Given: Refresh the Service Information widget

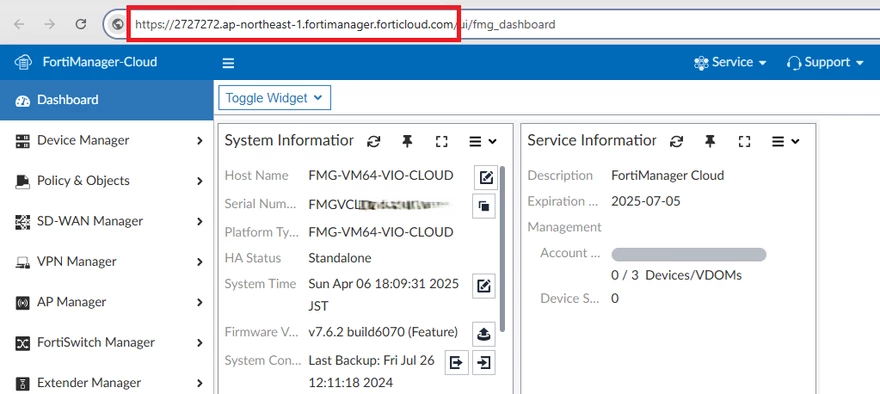Looking at the screenshot, I should (x=677, y=141).
